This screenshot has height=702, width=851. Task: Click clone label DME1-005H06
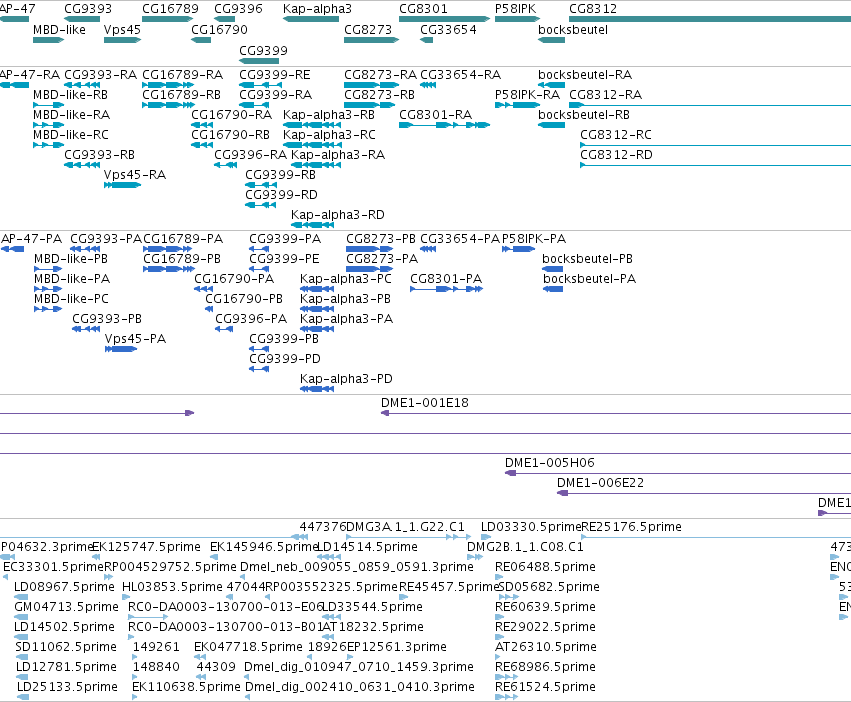pyautogui.click(x=550, y=463)
